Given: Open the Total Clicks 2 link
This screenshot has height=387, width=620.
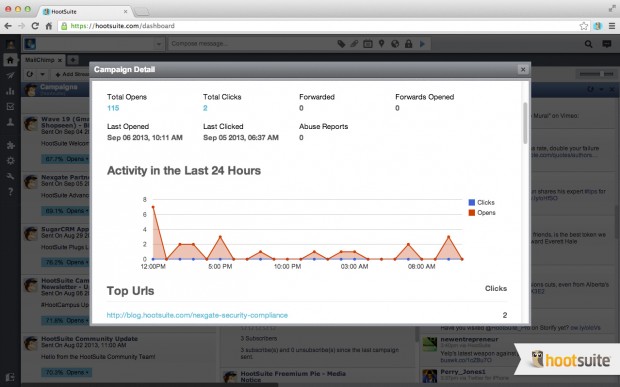Looking at the screenshot, I should [205, 108].
